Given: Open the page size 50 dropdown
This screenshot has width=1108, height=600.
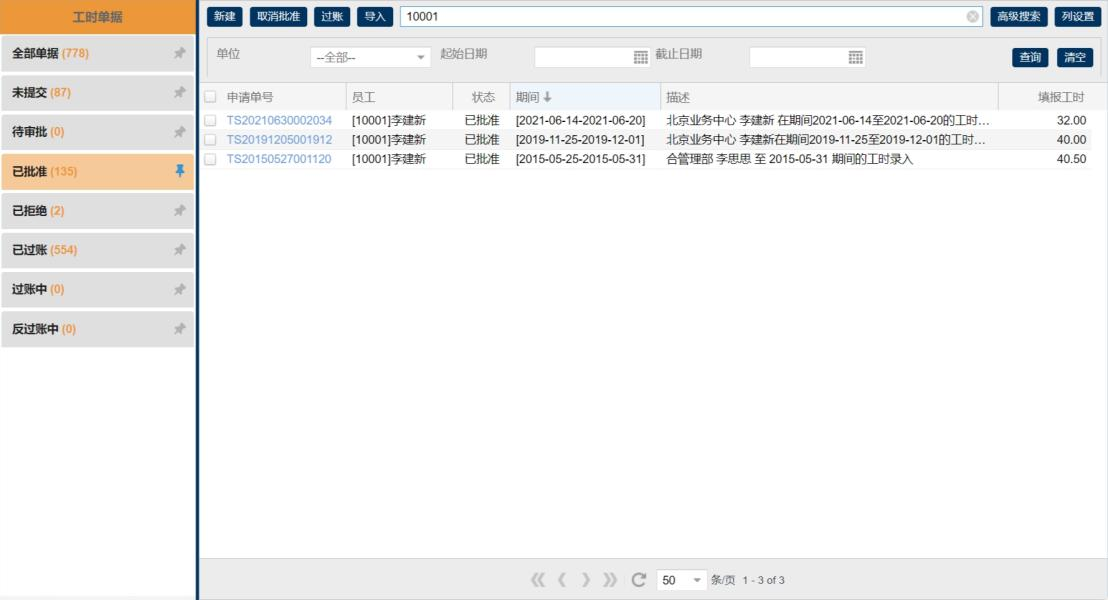Looking at the screenshot, I should point(697,580).
